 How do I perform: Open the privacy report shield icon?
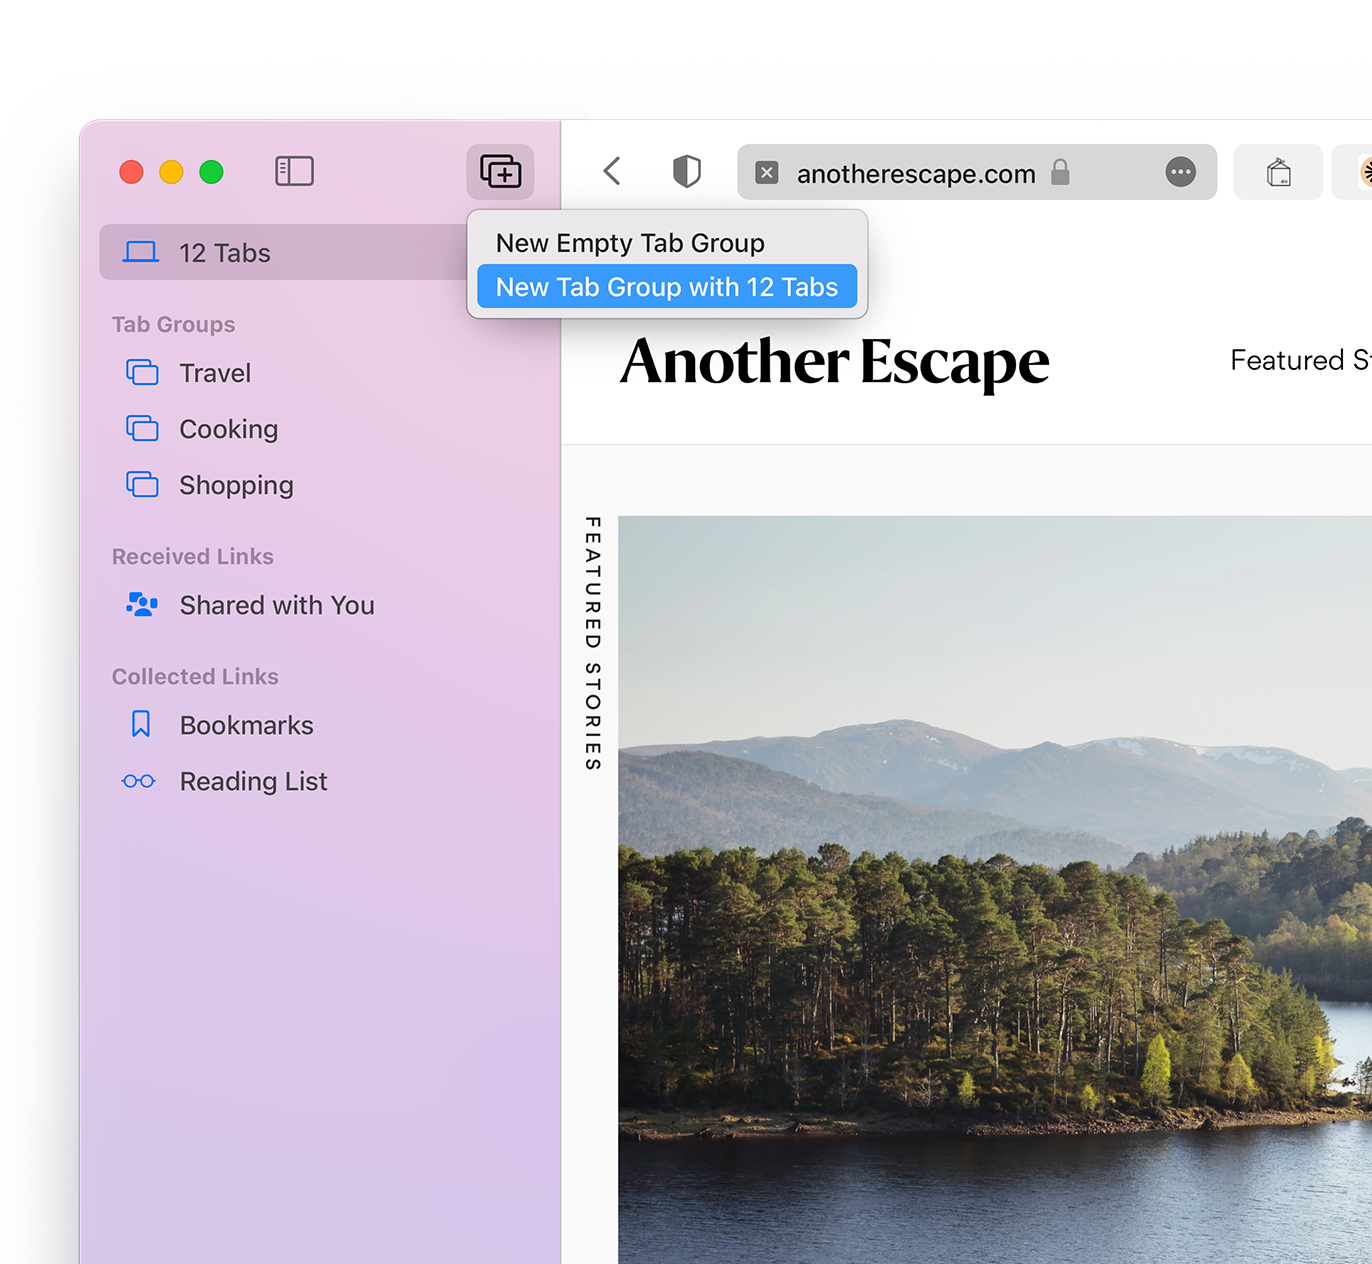686,172
